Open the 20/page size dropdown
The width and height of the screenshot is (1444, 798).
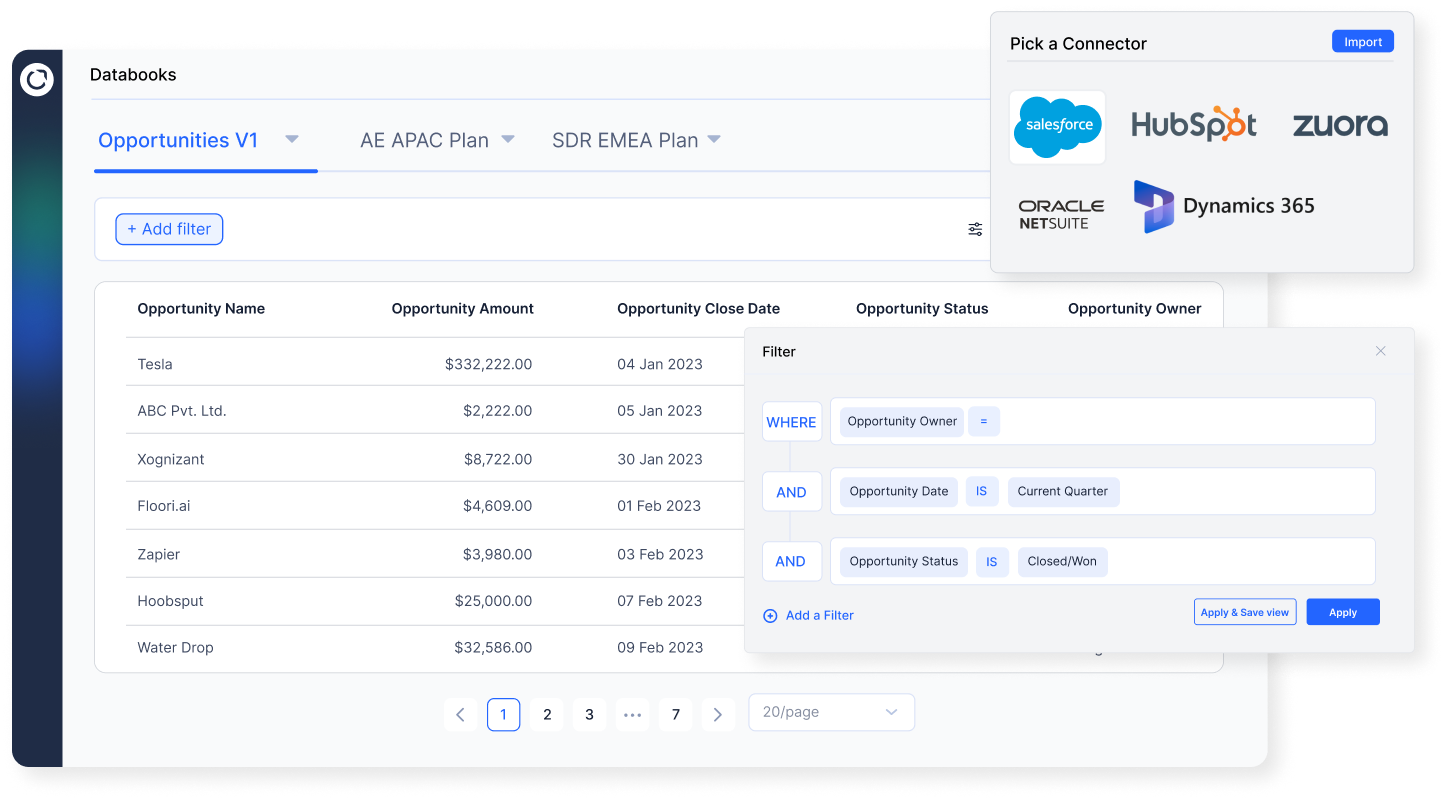point(831,712)
